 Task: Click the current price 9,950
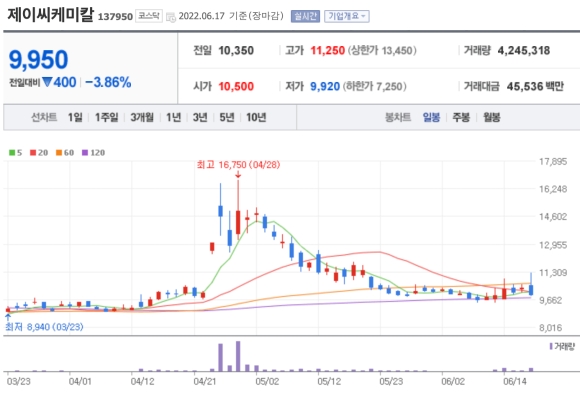pos(38,60)
